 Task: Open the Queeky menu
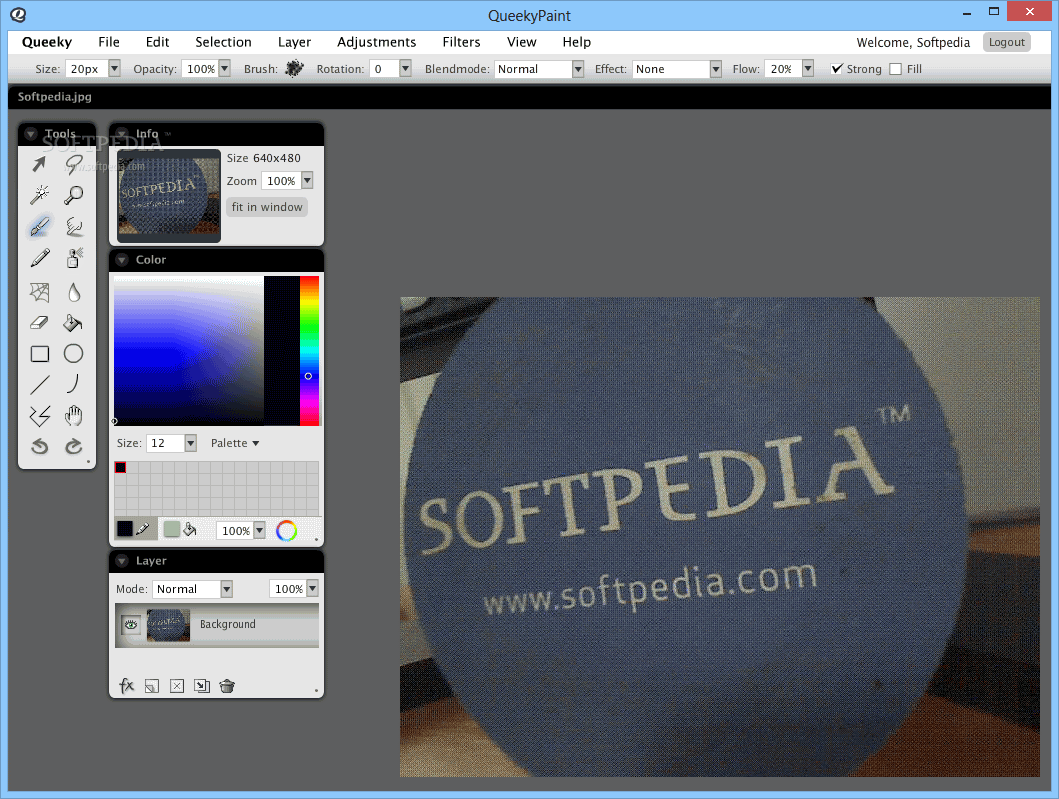(x=47, y=42)
